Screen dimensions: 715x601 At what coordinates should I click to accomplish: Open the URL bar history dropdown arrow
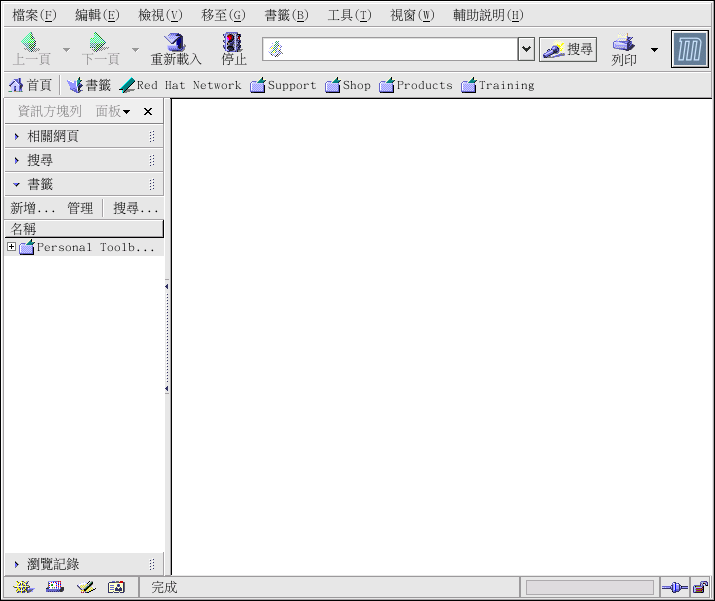[526, 49]
